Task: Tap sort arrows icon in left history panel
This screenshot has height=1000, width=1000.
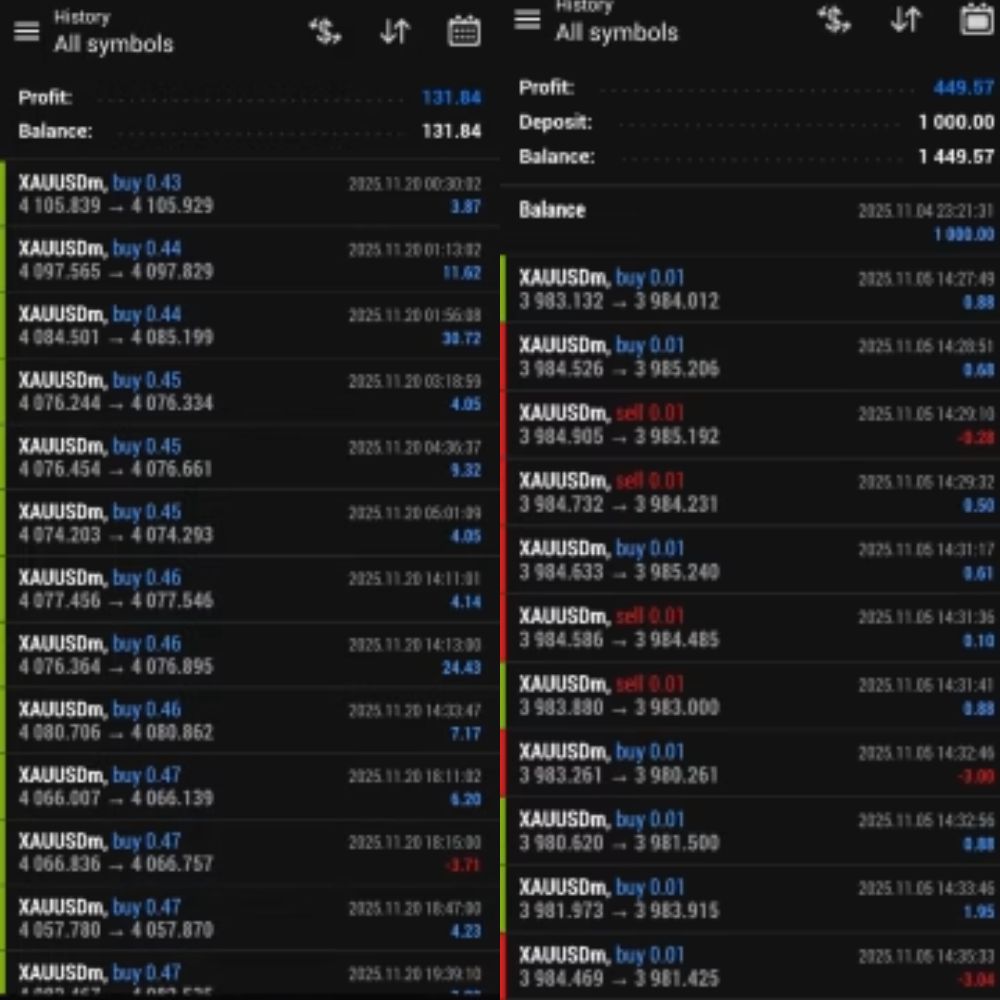Action: pyautogui.click(x=395, y=32)
